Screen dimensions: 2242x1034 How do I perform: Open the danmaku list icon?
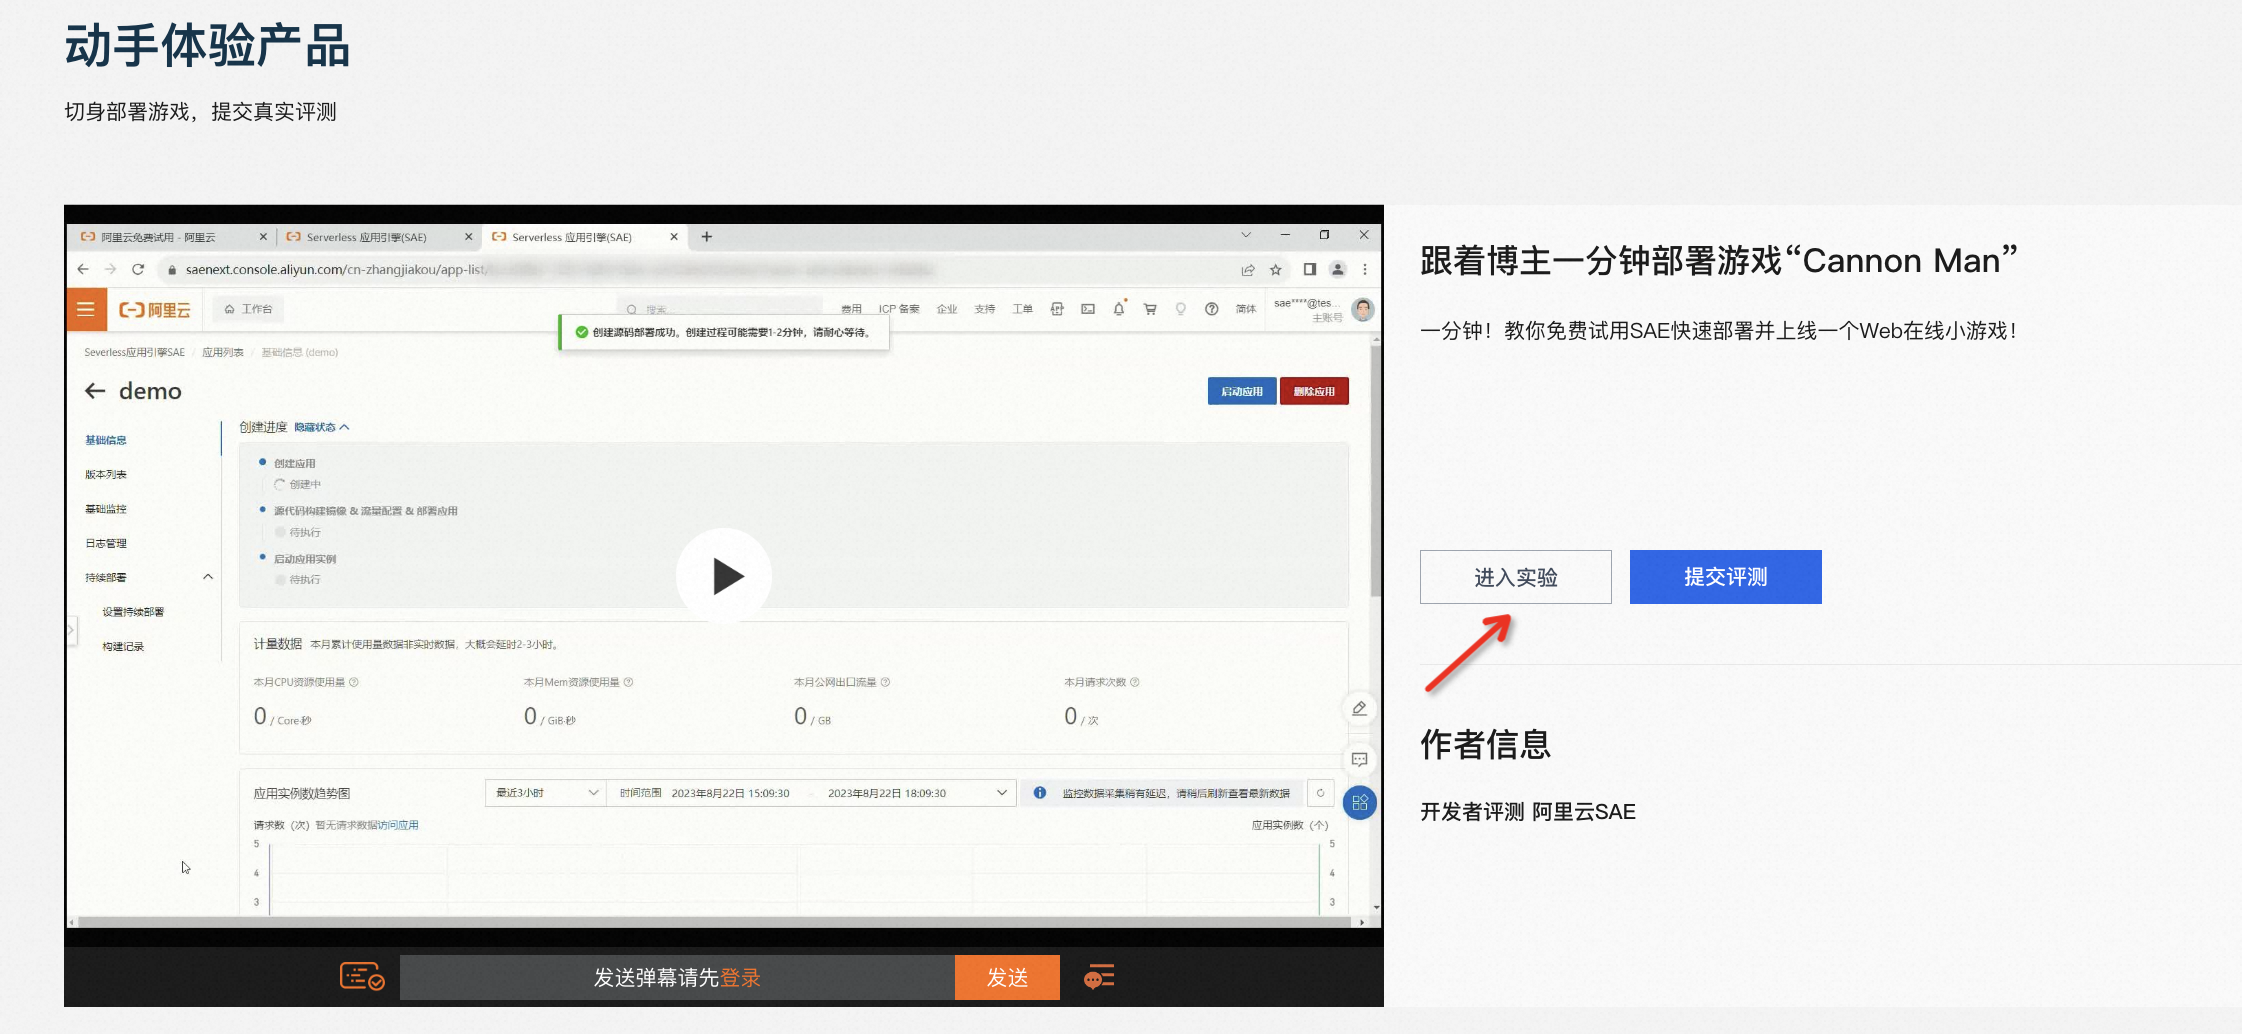pos(1099,977)
